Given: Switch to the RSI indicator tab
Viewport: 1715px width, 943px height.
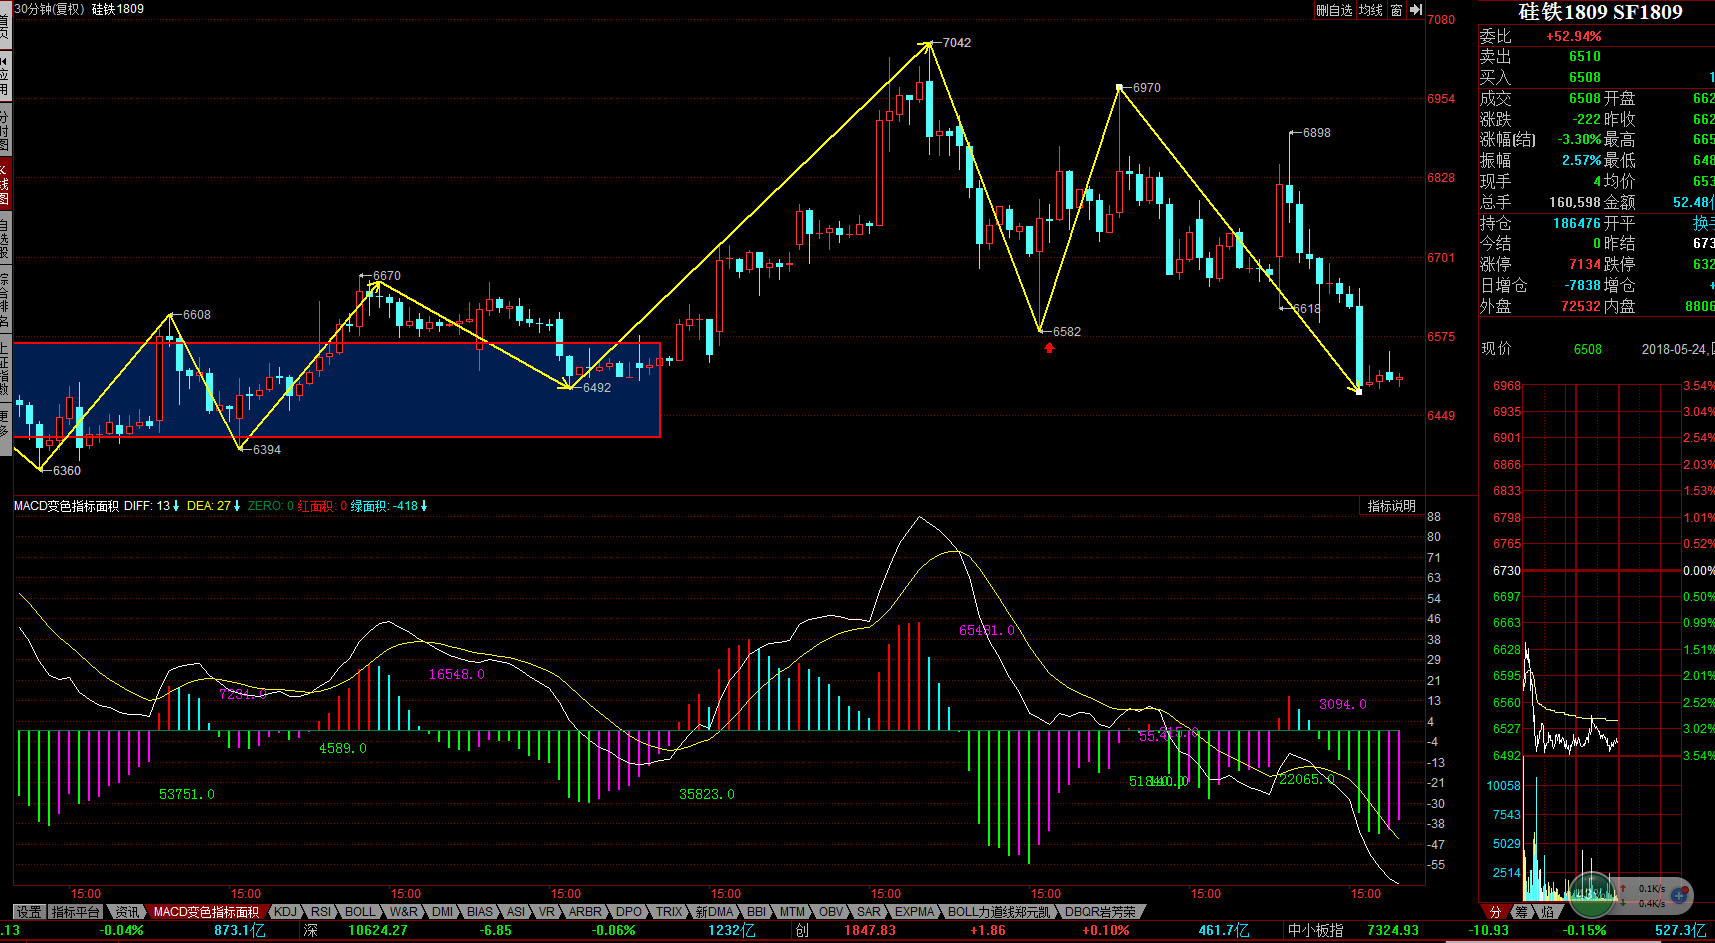Looking at the screenshot, I should (321, 912).
